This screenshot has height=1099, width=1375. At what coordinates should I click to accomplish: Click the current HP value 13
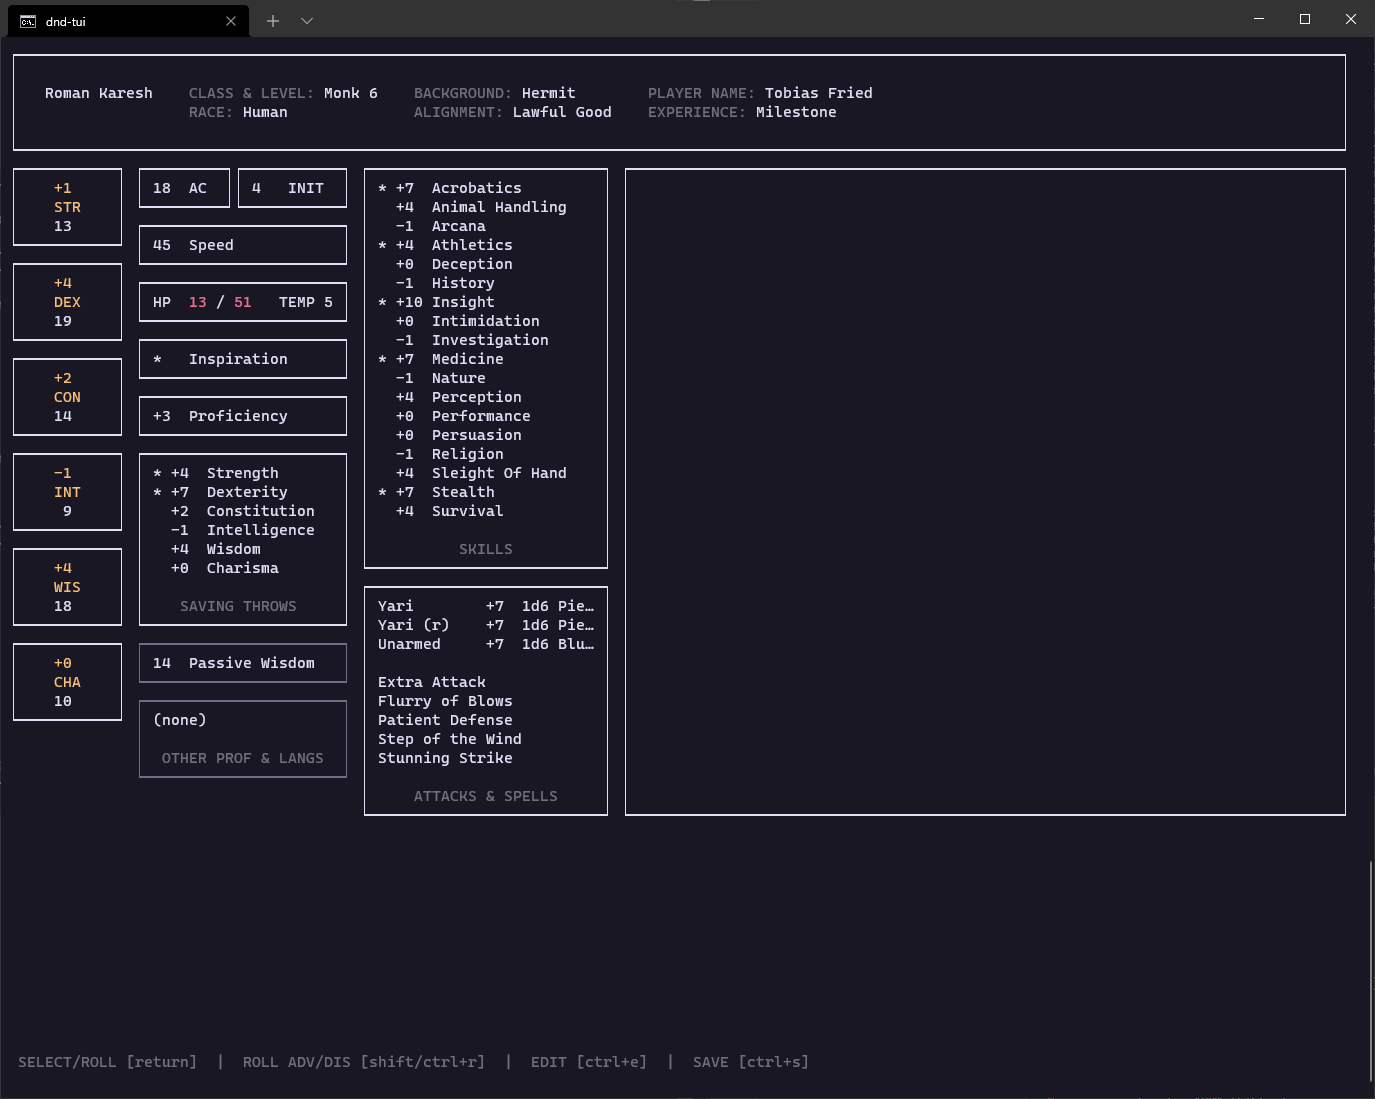click(198, 302)
